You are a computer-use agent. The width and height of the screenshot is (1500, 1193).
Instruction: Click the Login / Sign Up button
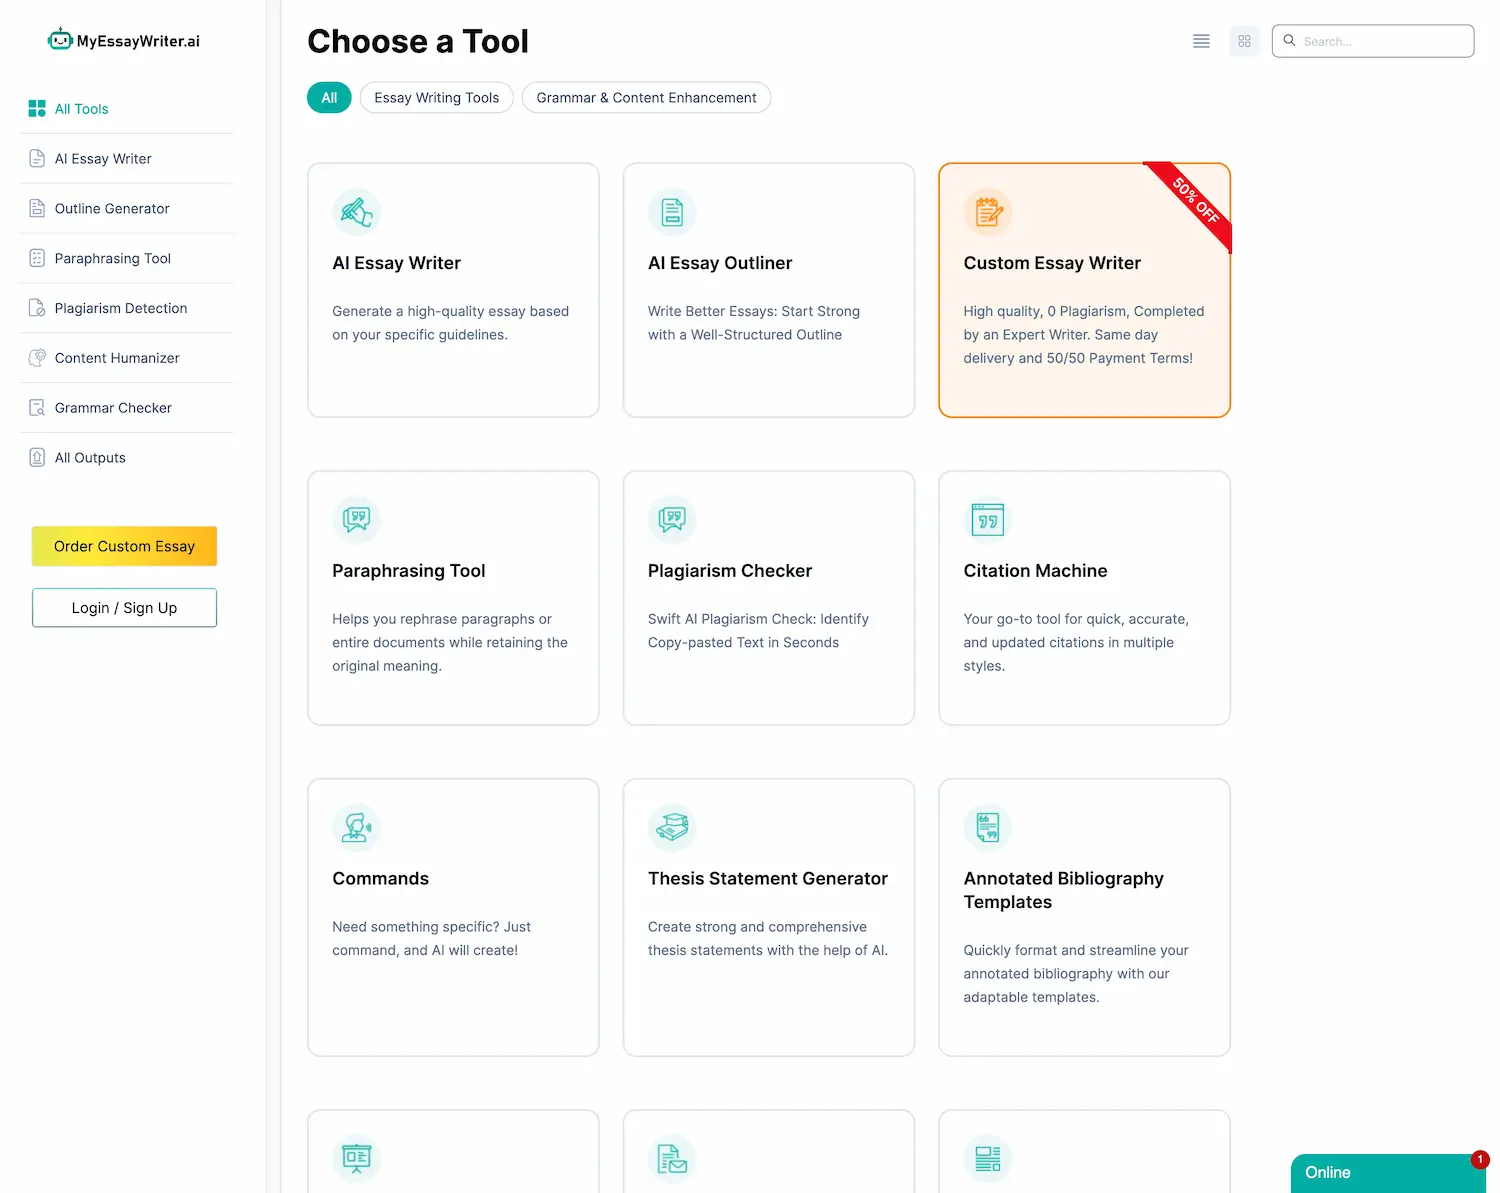[124, 608]
